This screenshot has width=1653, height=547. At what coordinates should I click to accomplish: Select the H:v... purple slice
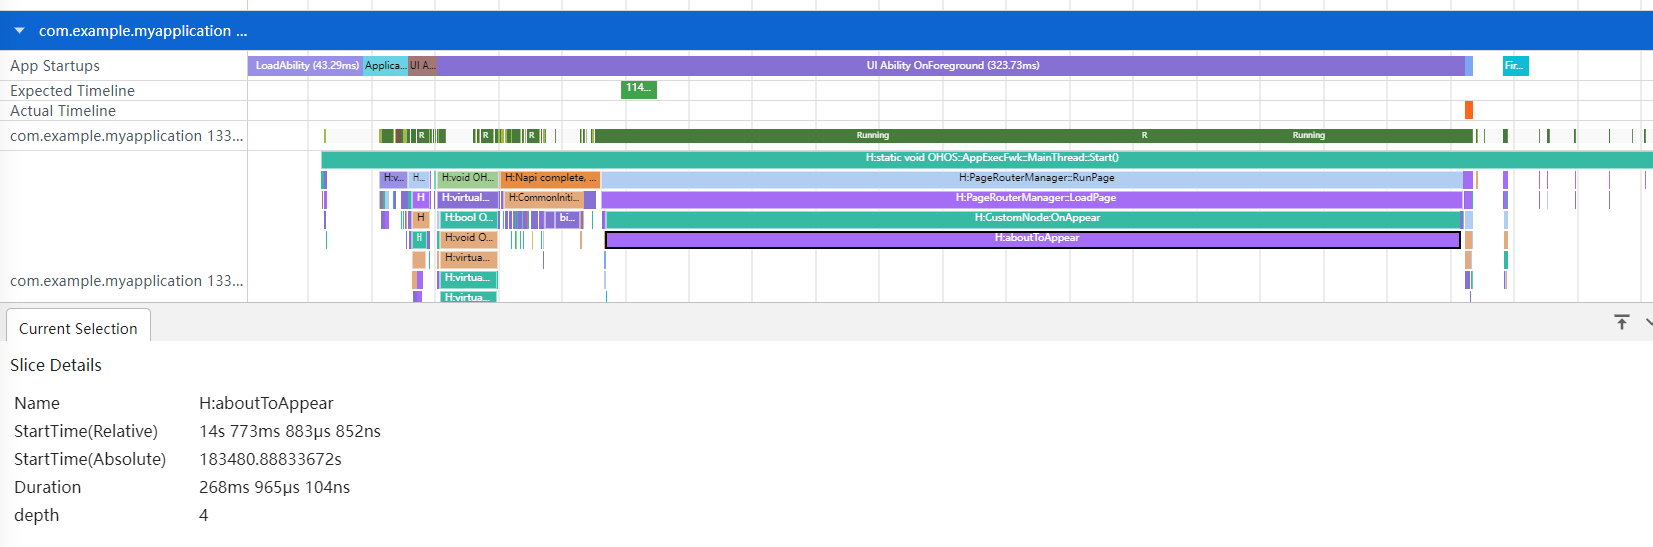pos(393,179)
